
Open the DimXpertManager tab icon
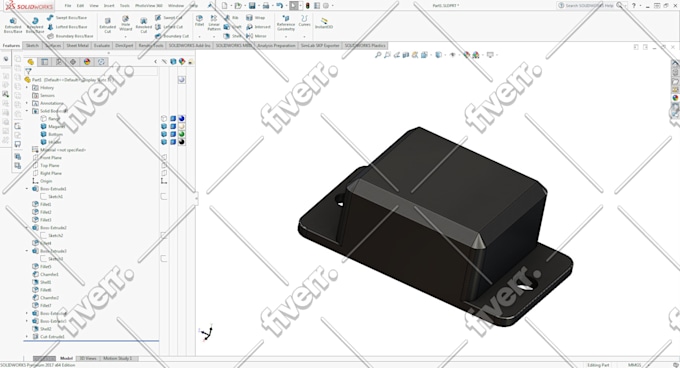coord(73,62)
